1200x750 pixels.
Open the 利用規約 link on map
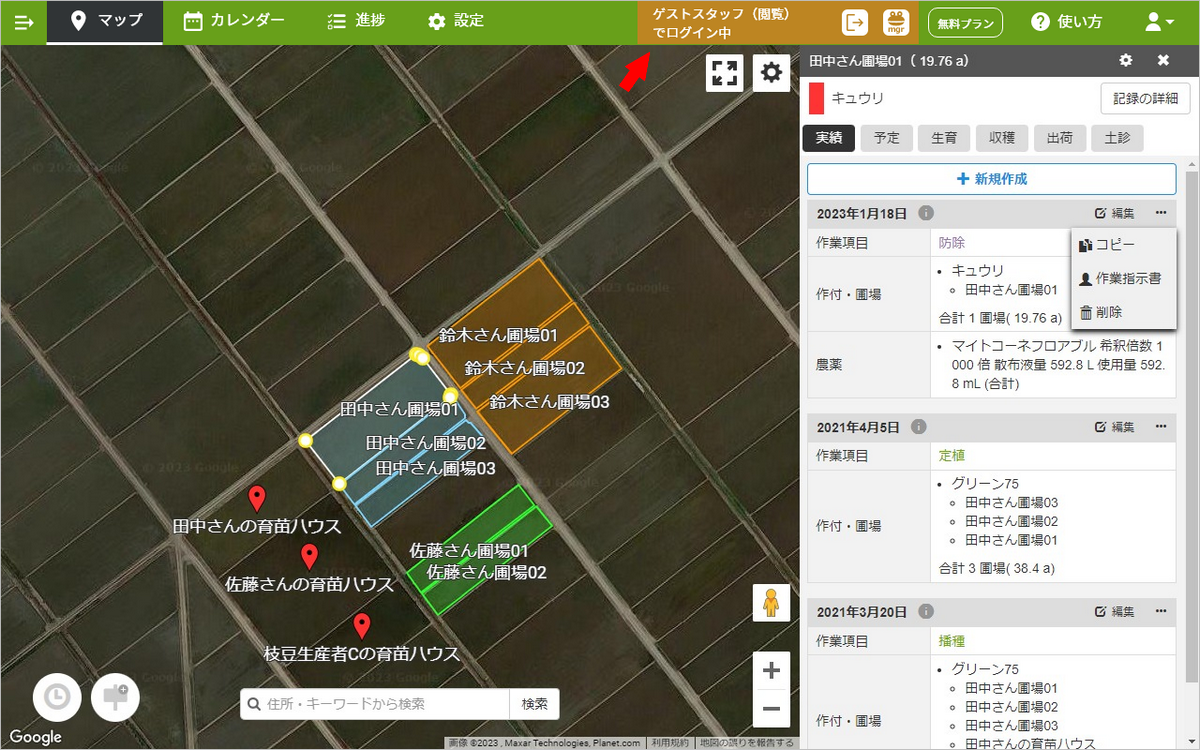coord(669,743)
